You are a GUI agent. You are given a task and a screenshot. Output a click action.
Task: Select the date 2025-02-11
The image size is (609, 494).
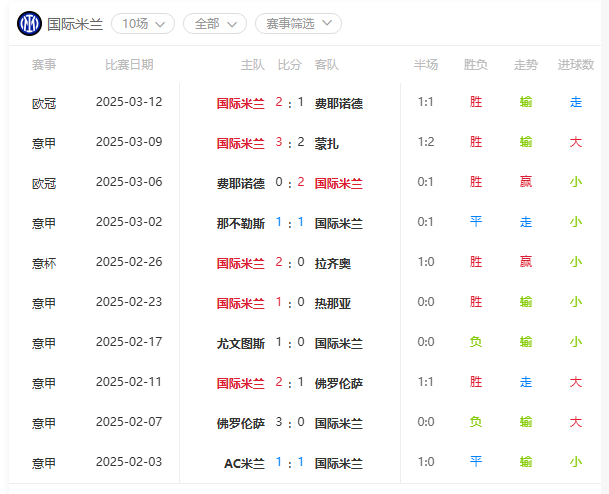click(x=129, y=382)
